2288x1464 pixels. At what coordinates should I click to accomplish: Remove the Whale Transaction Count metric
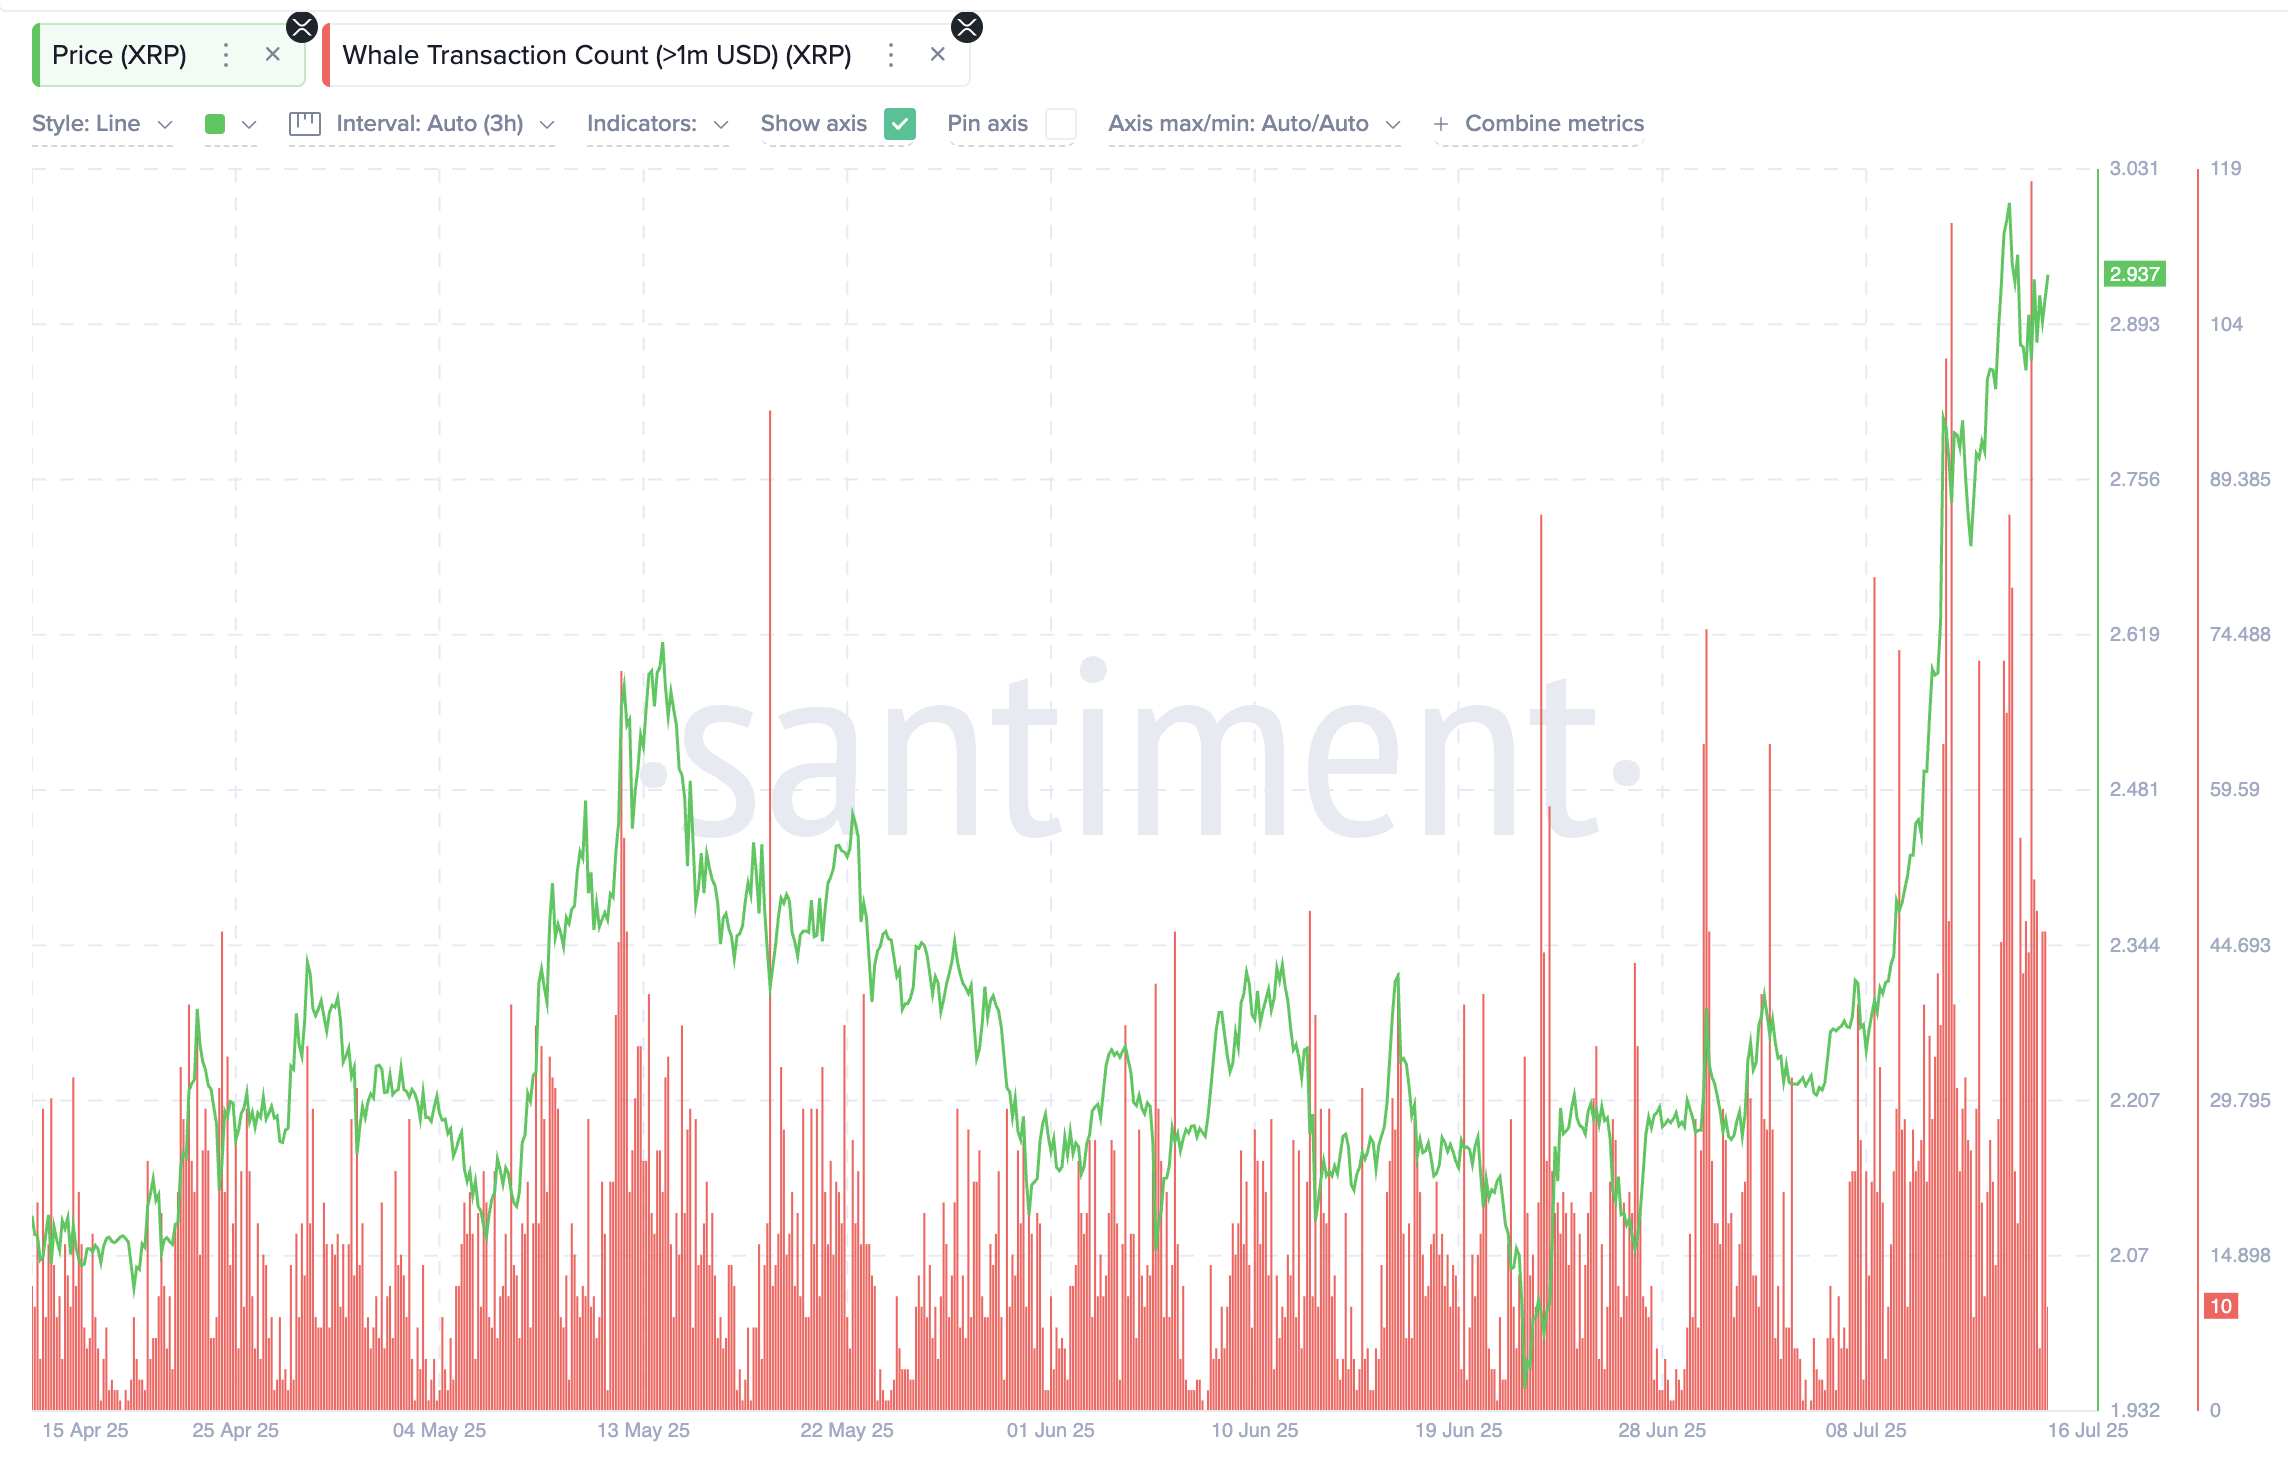[x=937, y=55]
